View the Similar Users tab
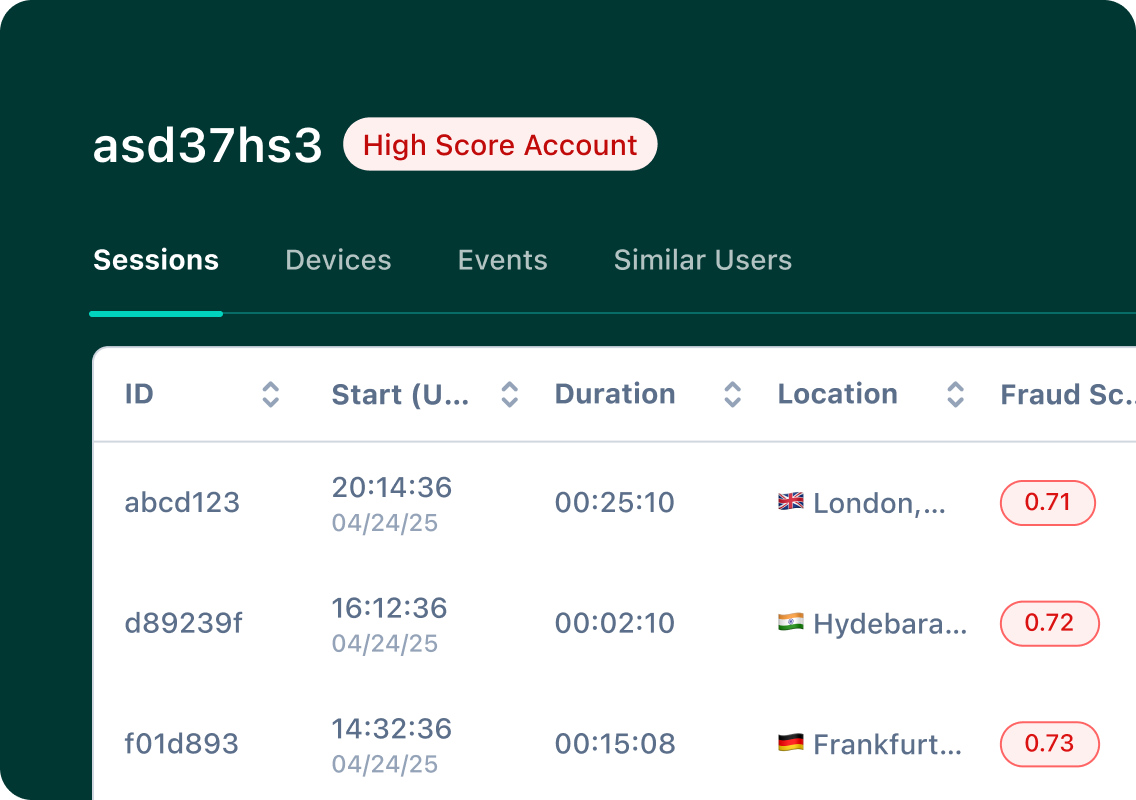Image resolution: width=1136 pixels, height=800 pixels. (702, 260)
